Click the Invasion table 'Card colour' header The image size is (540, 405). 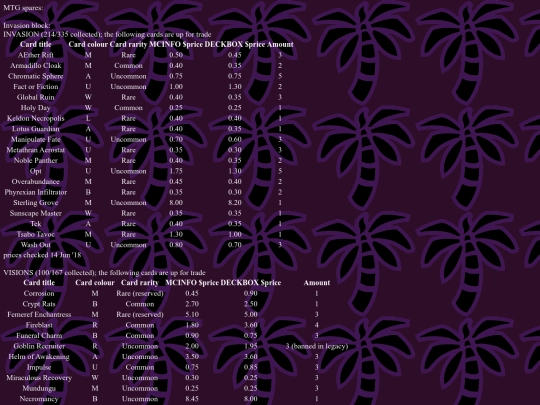[x=88, y=44]
